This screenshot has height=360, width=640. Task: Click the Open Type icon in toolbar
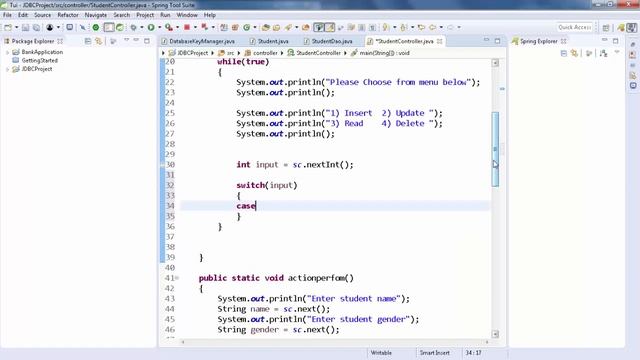(x=265, y=27)
